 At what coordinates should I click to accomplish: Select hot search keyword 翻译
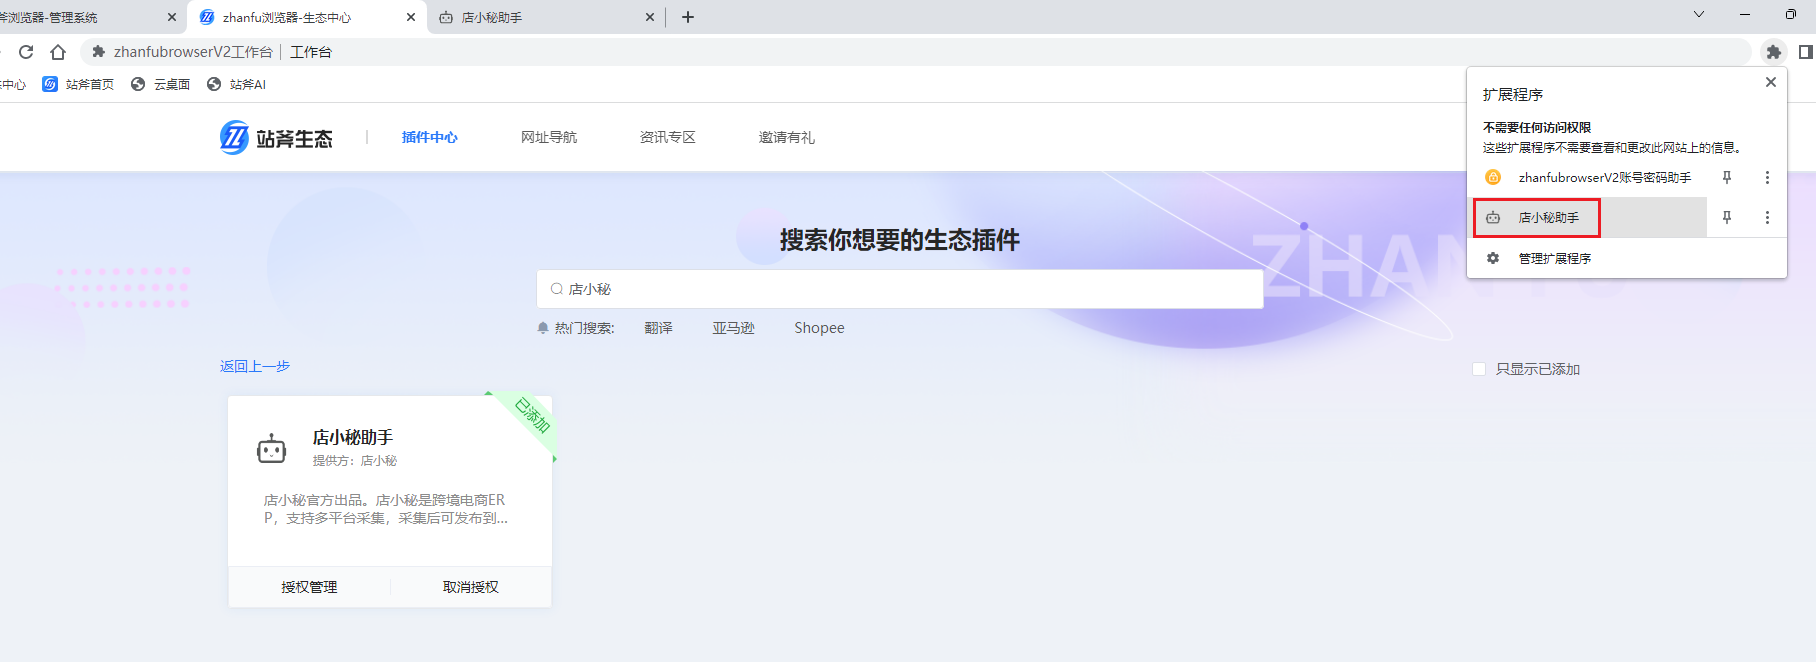point(659,328)
